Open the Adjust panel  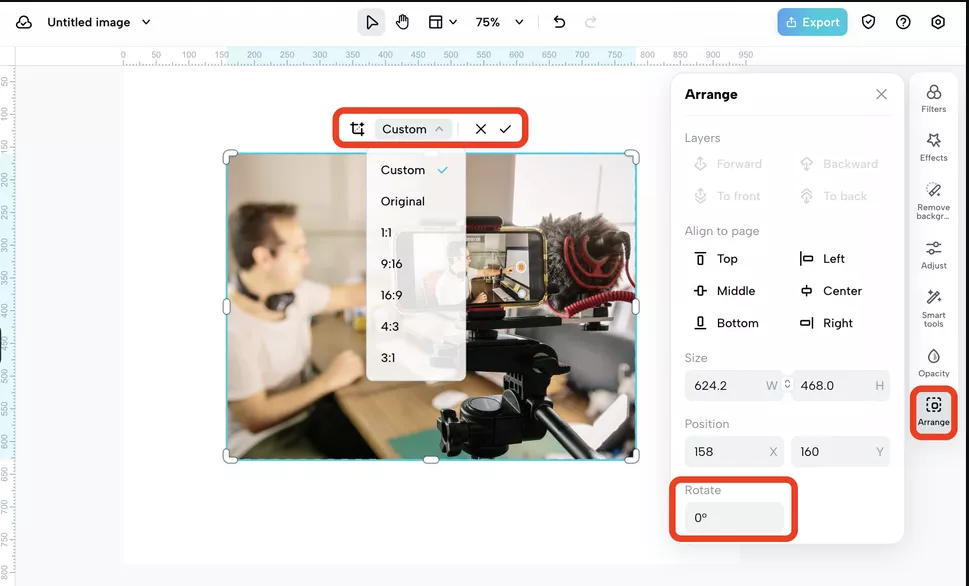[933, 255]
